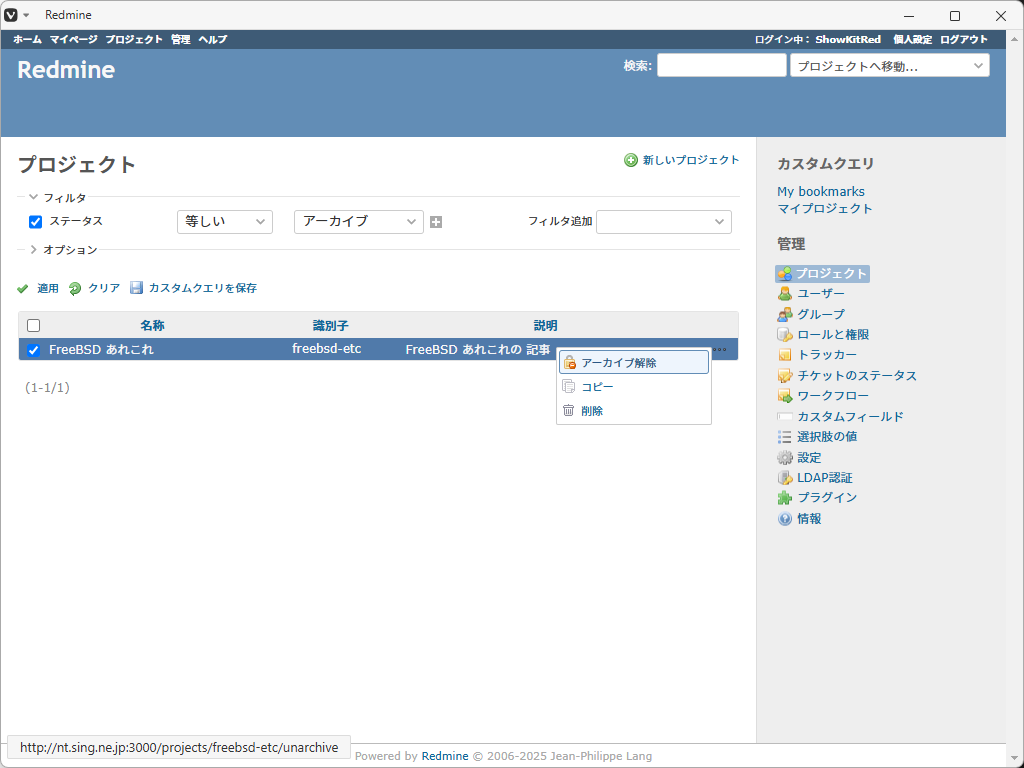Open the マイプロジェクト custom query
Viewport: 1024px width, 768px height.
click(825, 208)
